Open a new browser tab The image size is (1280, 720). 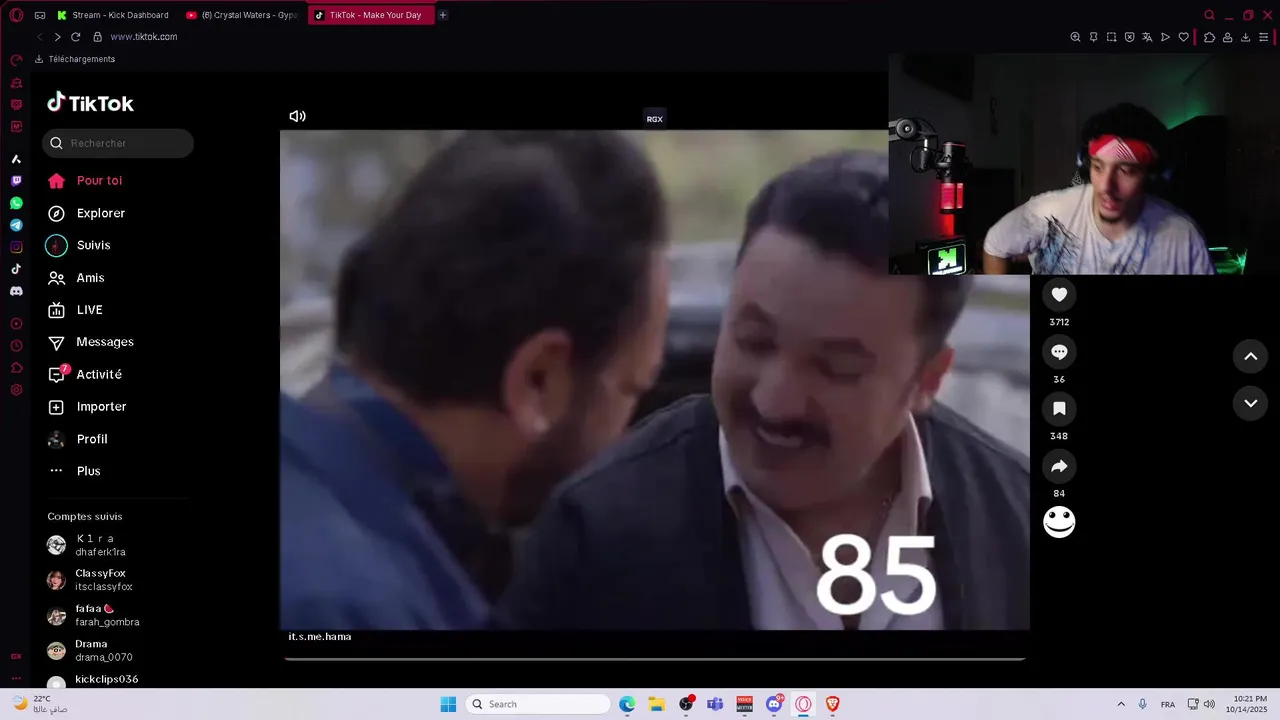point(443,15)
